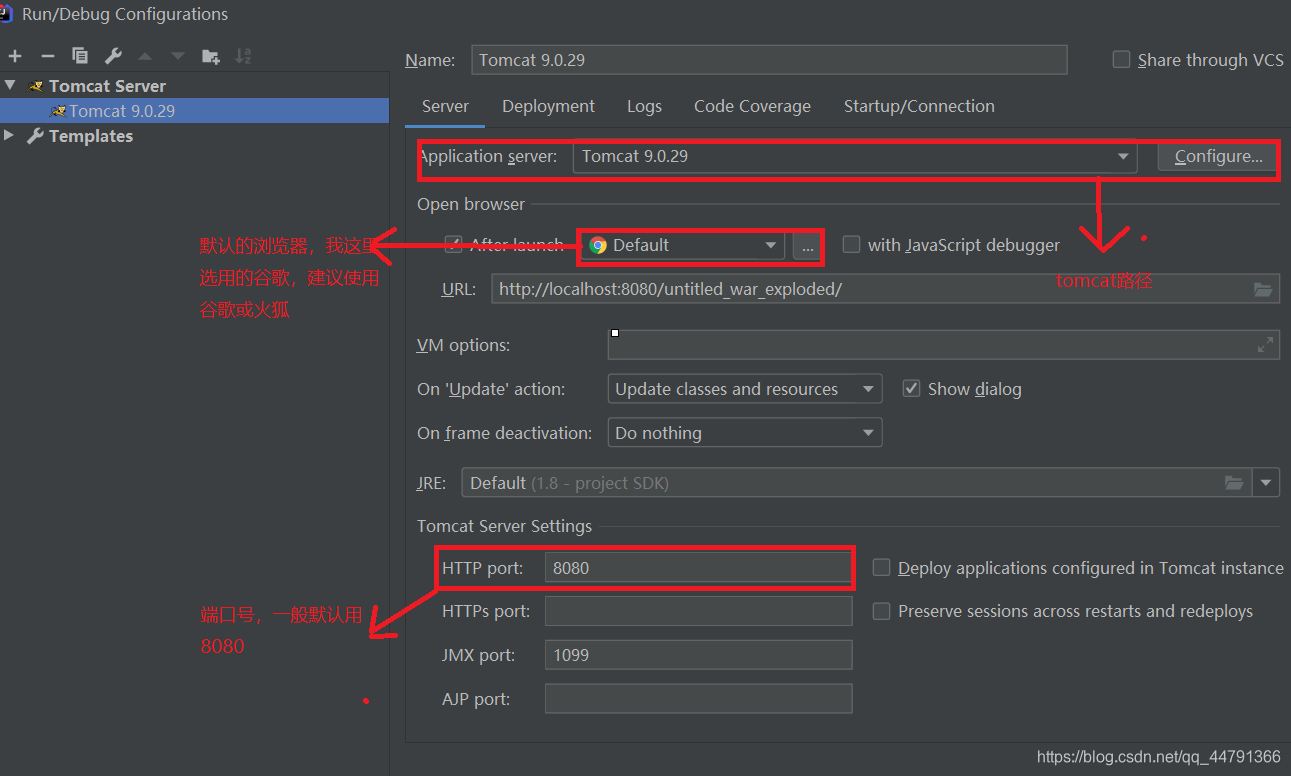The width and height of the screenshot is (1291, 776).
Task: Expand the Templates tree node
Action: pyautogui.click(x=9, y=136)
